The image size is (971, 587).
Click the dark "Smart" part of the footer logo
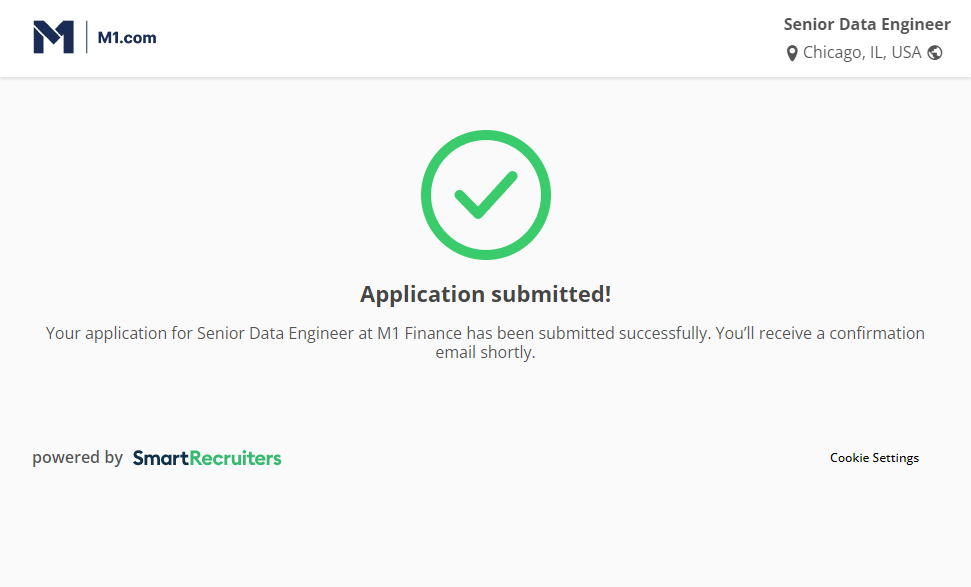pos(160,458)
